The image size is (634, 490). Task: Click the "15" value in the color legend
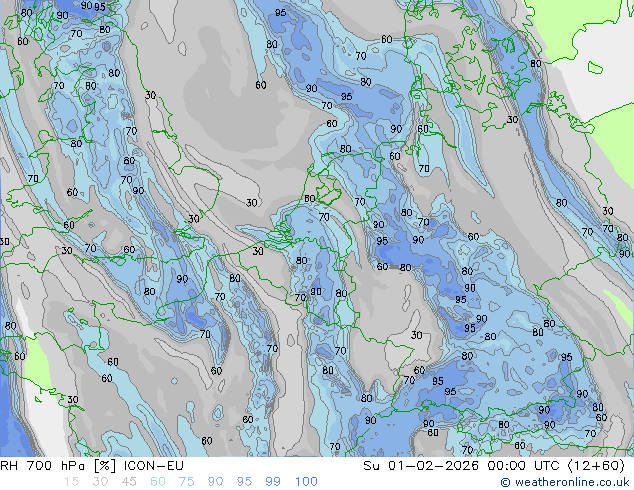point(71,482)
